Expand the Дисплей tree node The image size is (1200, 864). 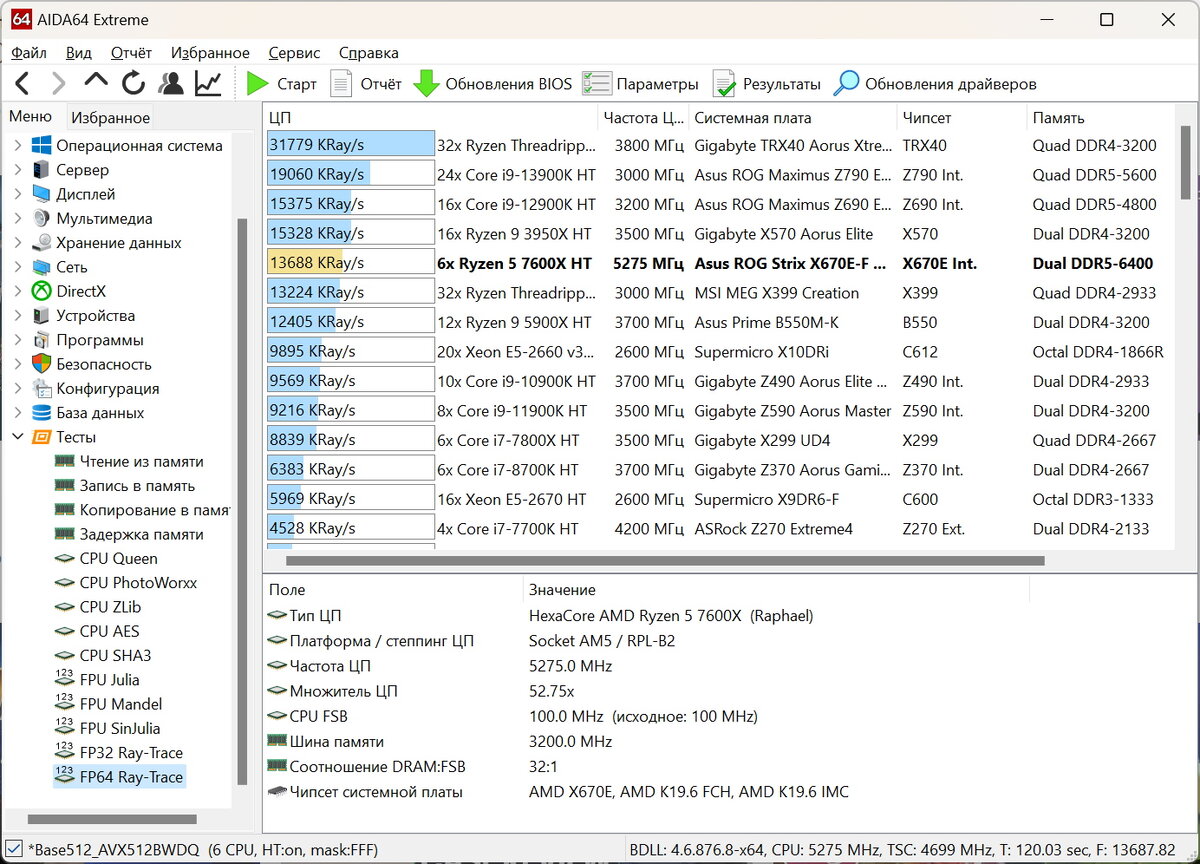pos(17,194)
